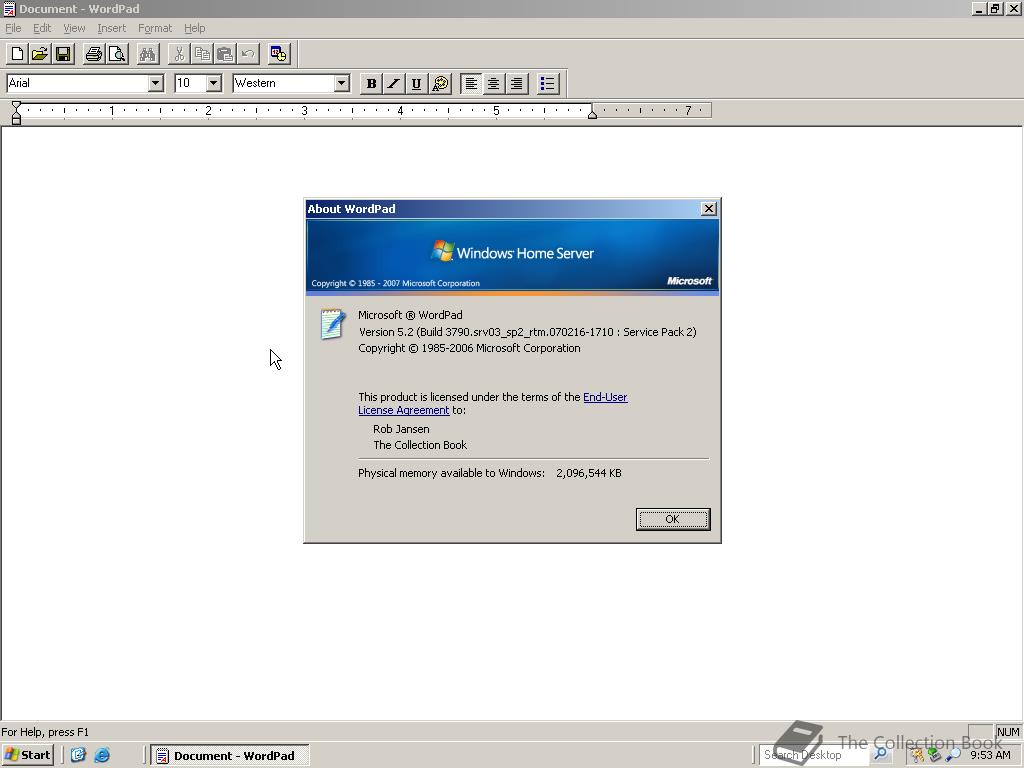Toggle italic formatting
Image resolution: width=1024 pixels, height=768 pixels.
point(394,84)
